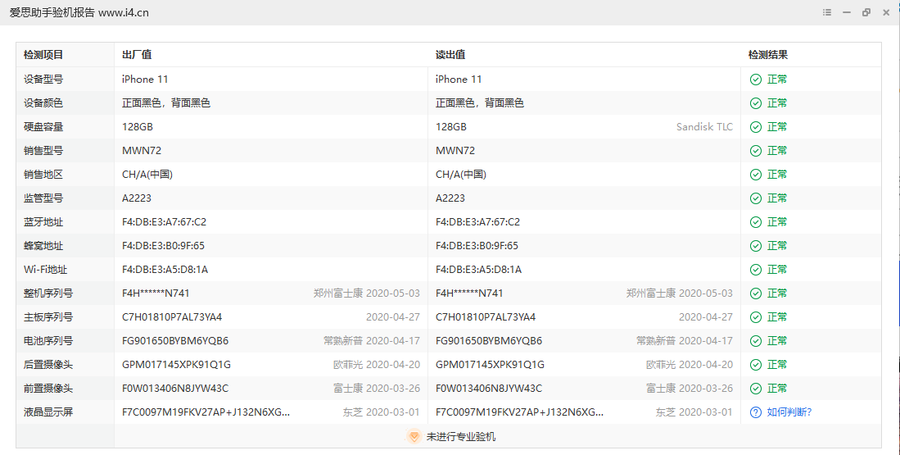Screen dimensions: 900x455
Task: Click the blue question mark icon
Action: coord(756,412)
